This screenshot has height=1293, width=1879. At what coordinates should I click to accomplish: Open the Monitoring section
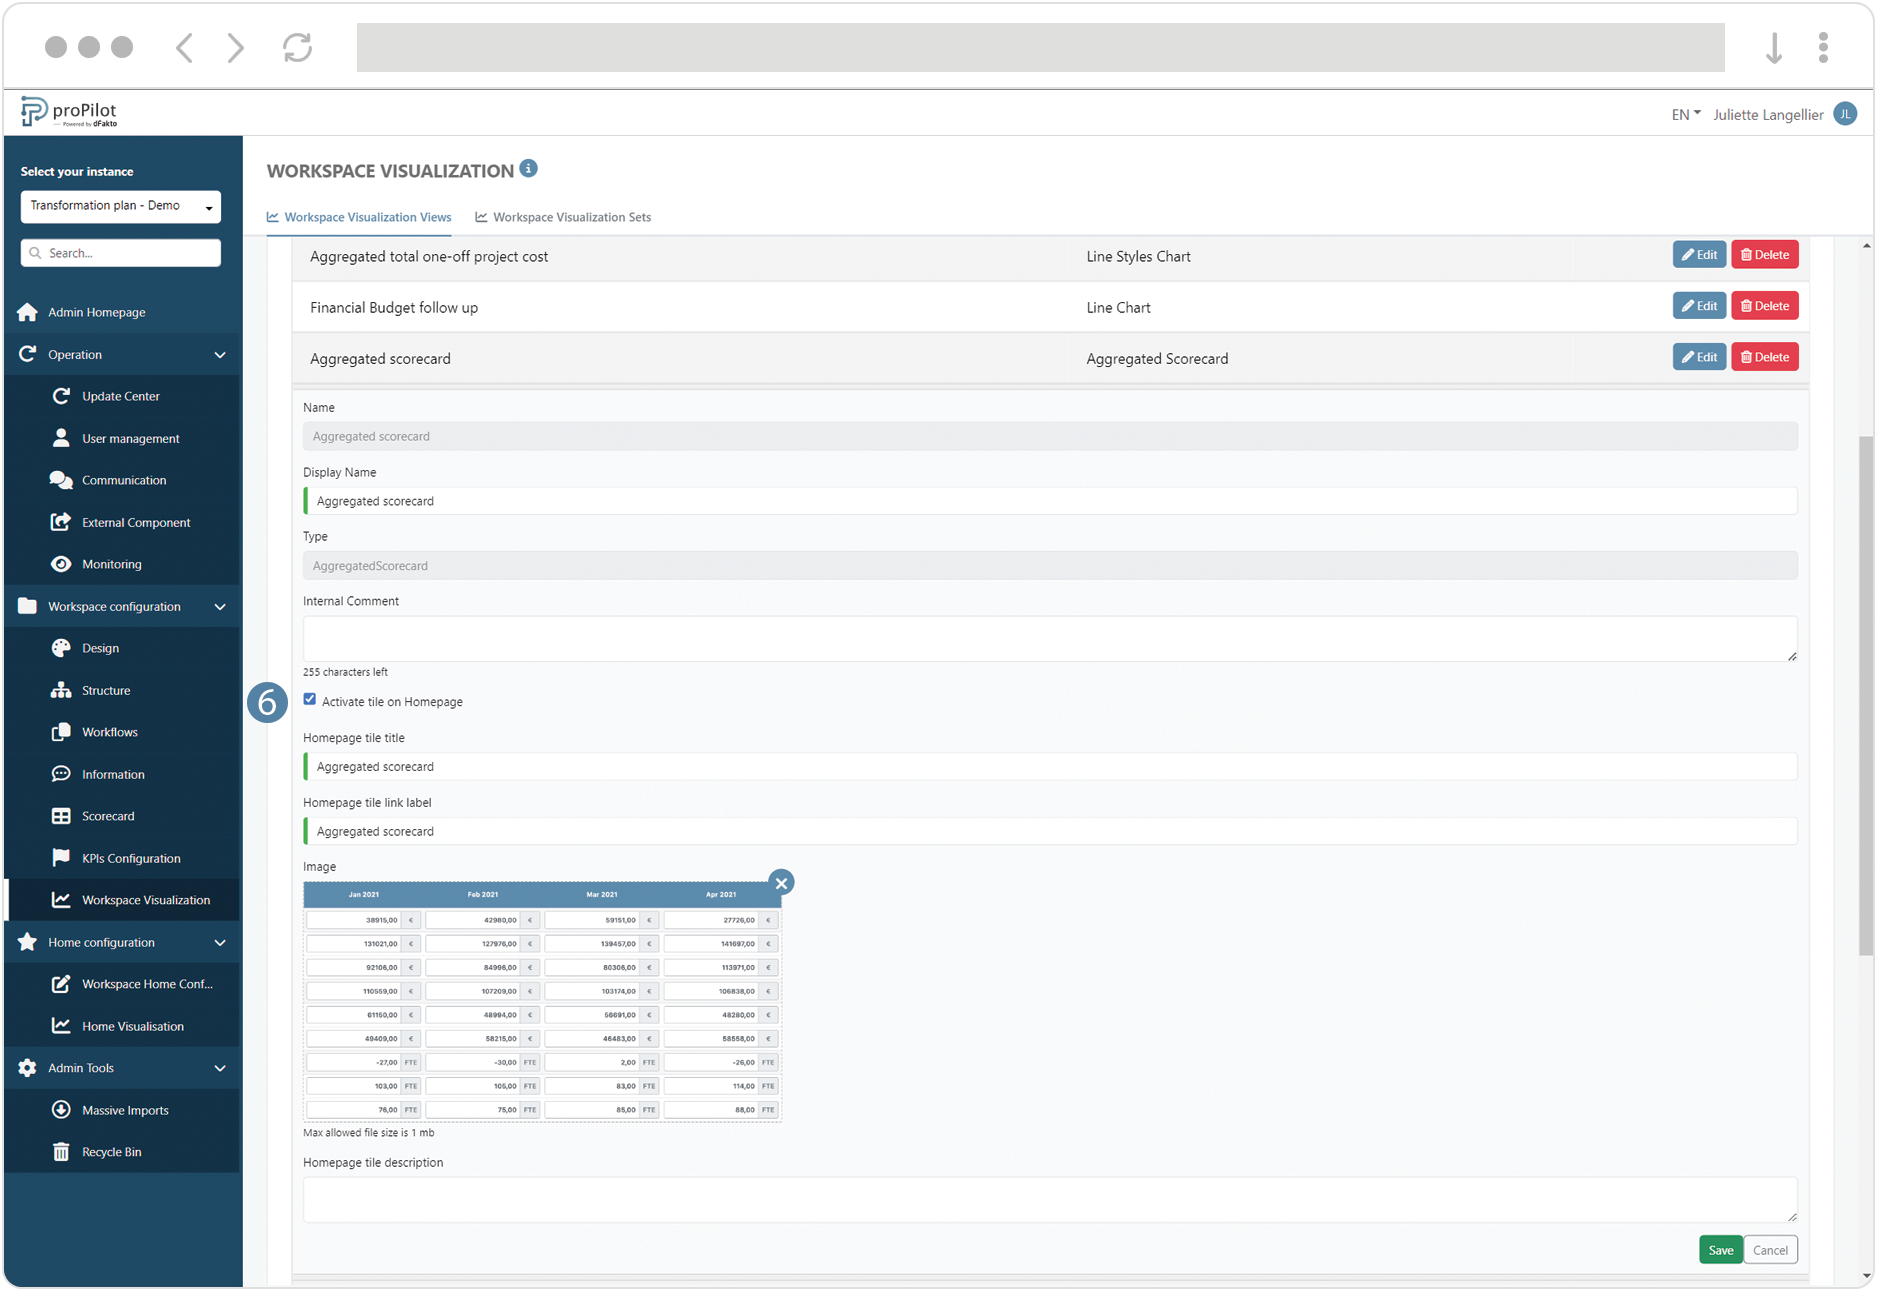pos(113,564)
